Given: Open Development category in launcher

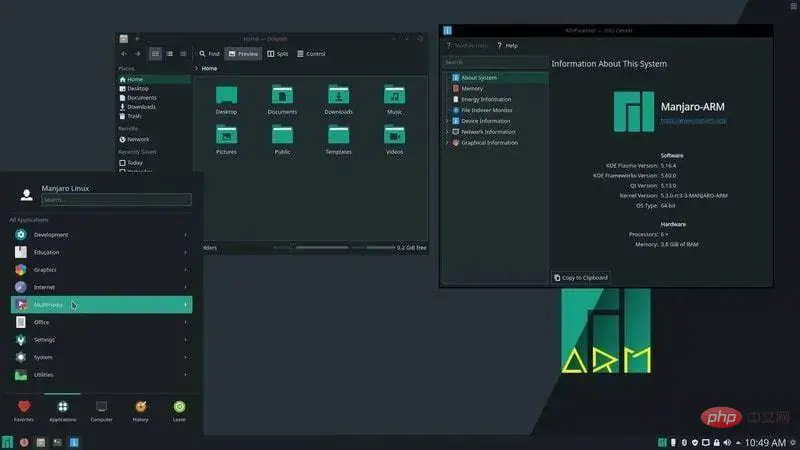Looking at the screenshot, I should [102, 235].
